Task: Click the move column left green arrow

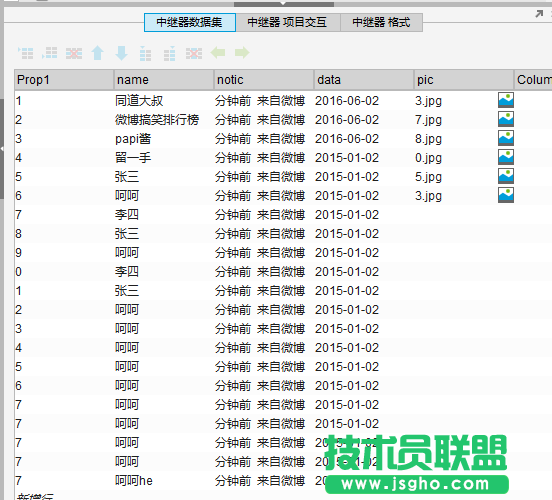Action: coord(218,53)
